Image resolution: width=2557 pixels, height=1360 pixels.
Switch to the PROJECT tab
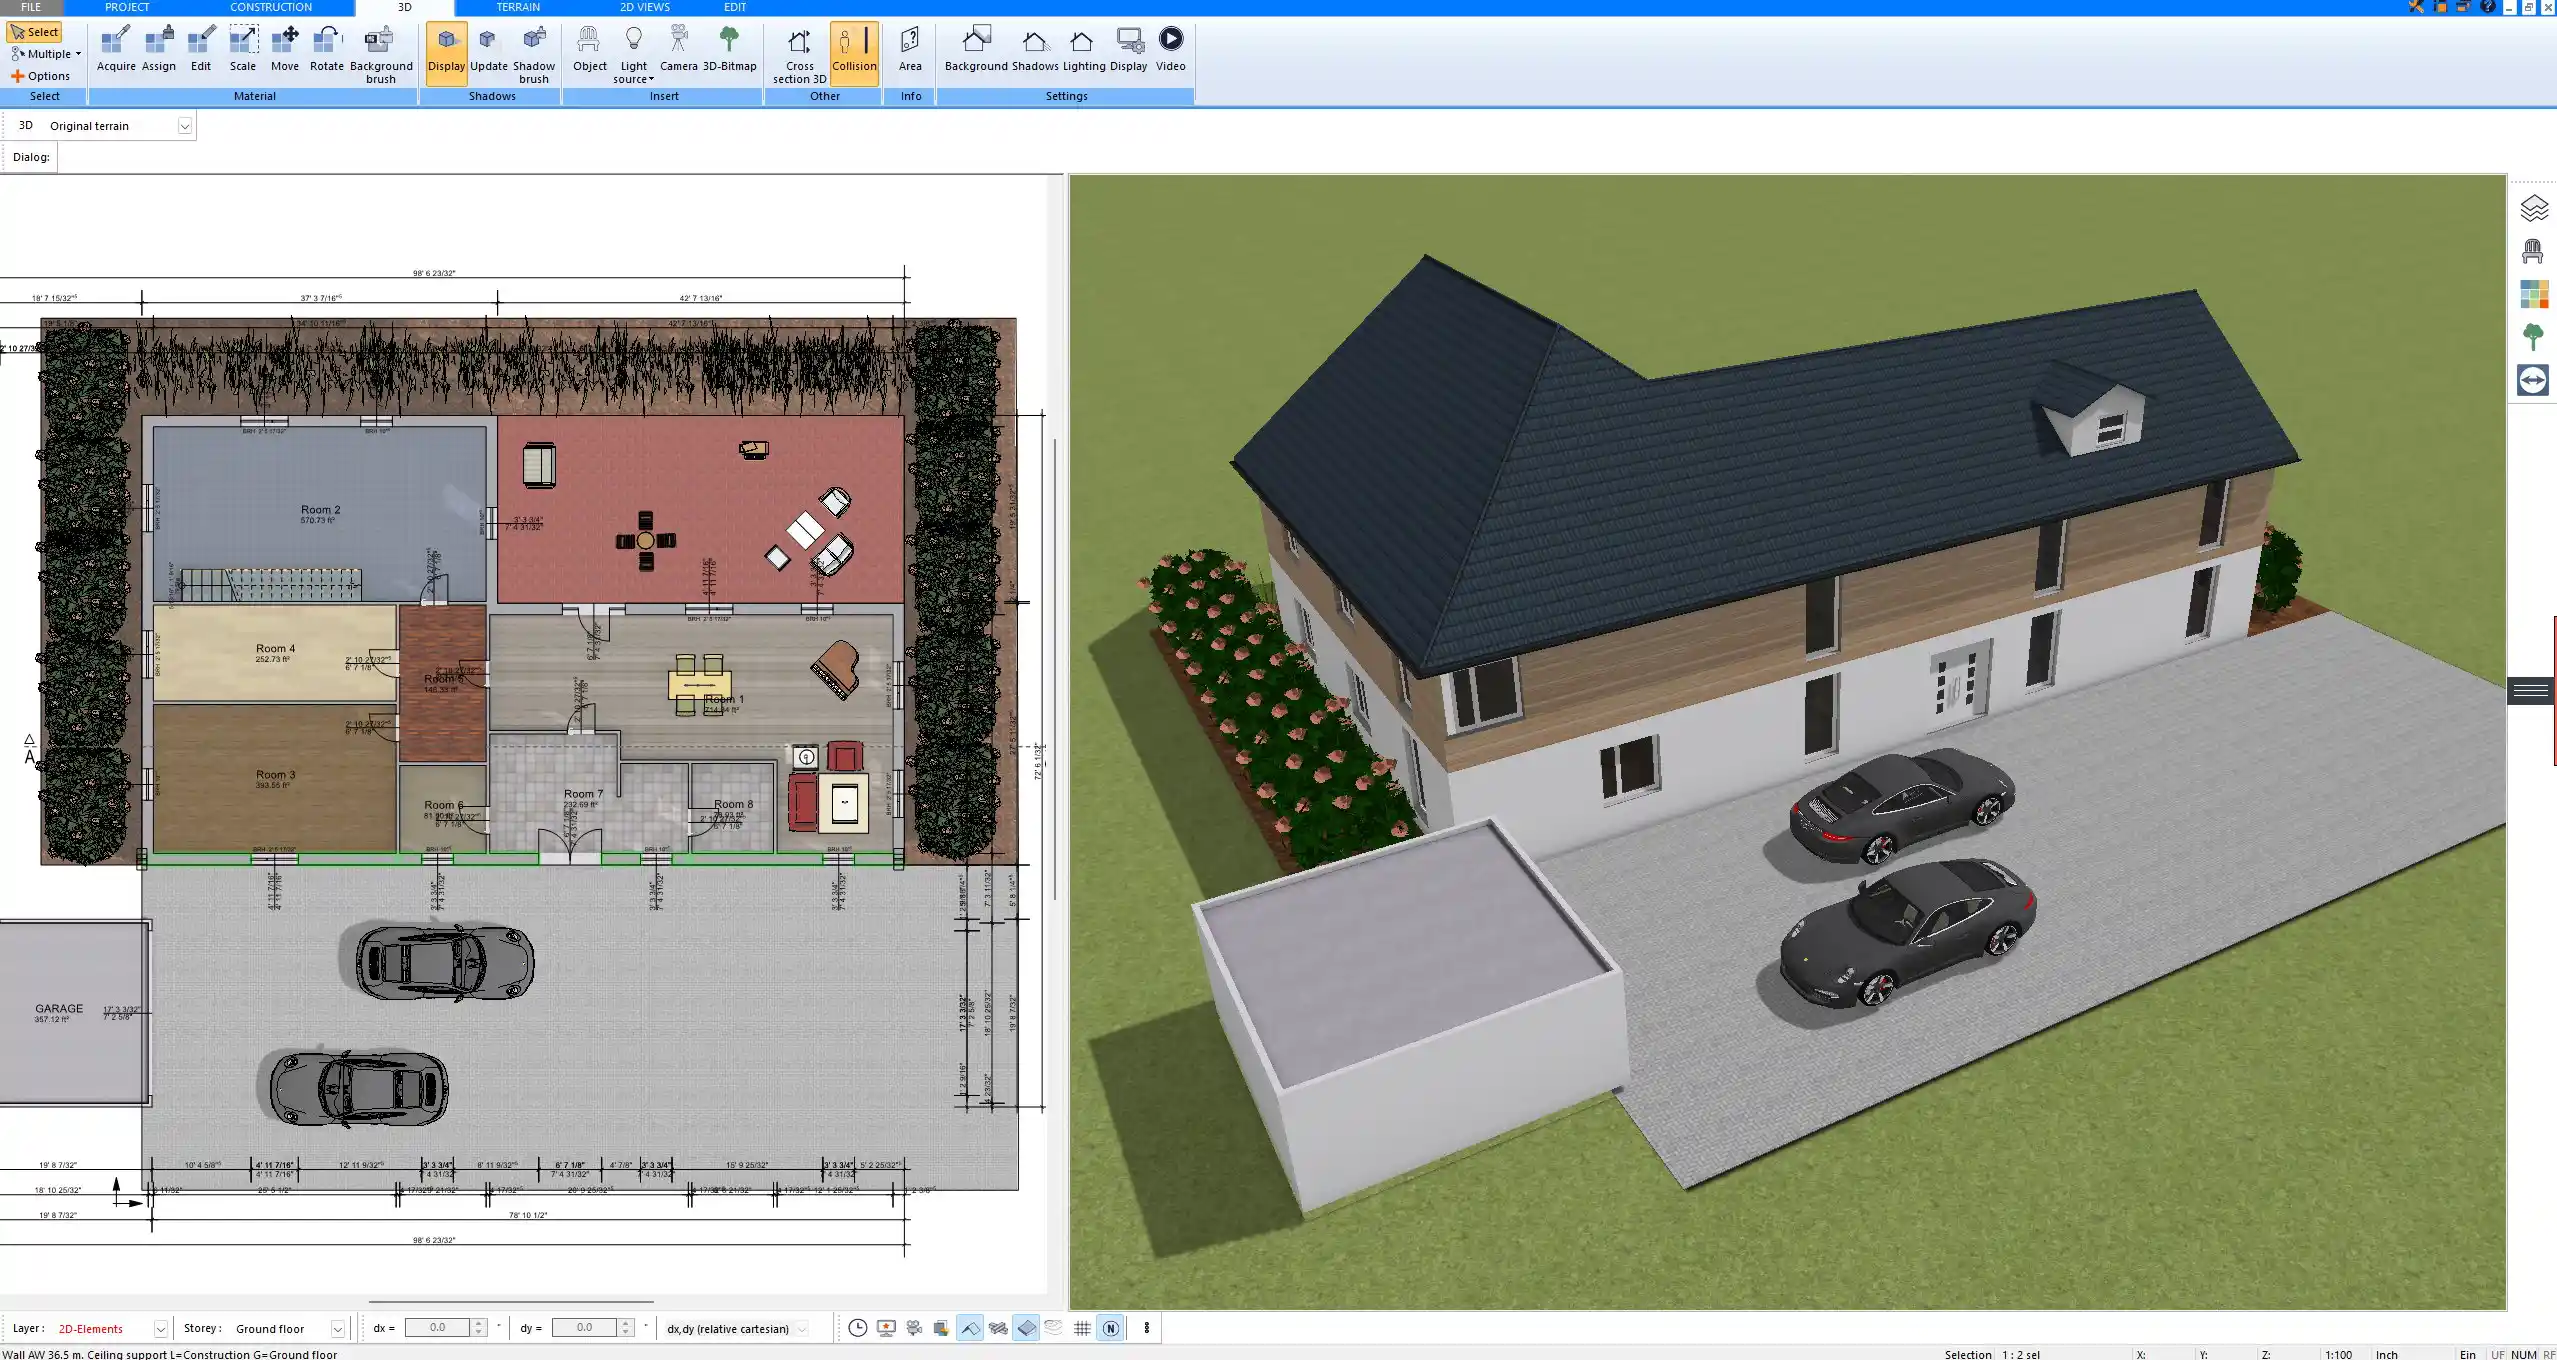point(127,7)
